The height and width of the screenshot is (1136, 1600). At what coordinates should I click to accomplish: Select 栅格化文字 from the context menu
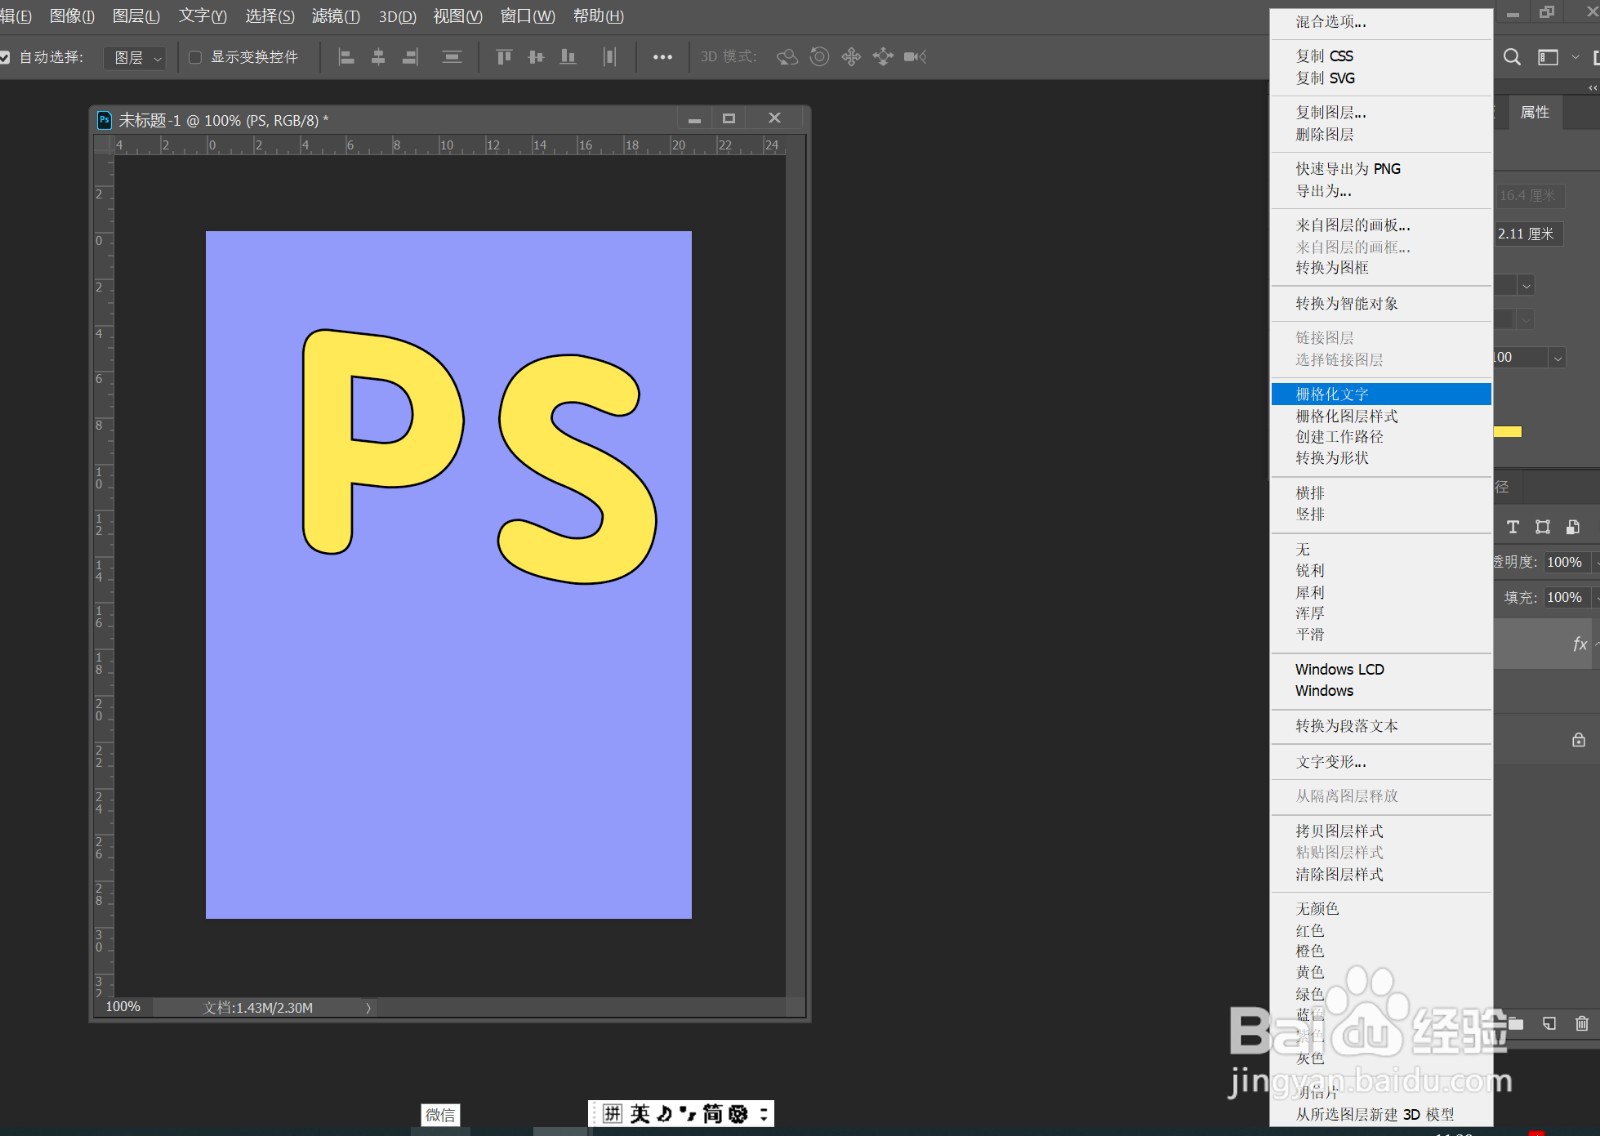point(1381,394)
